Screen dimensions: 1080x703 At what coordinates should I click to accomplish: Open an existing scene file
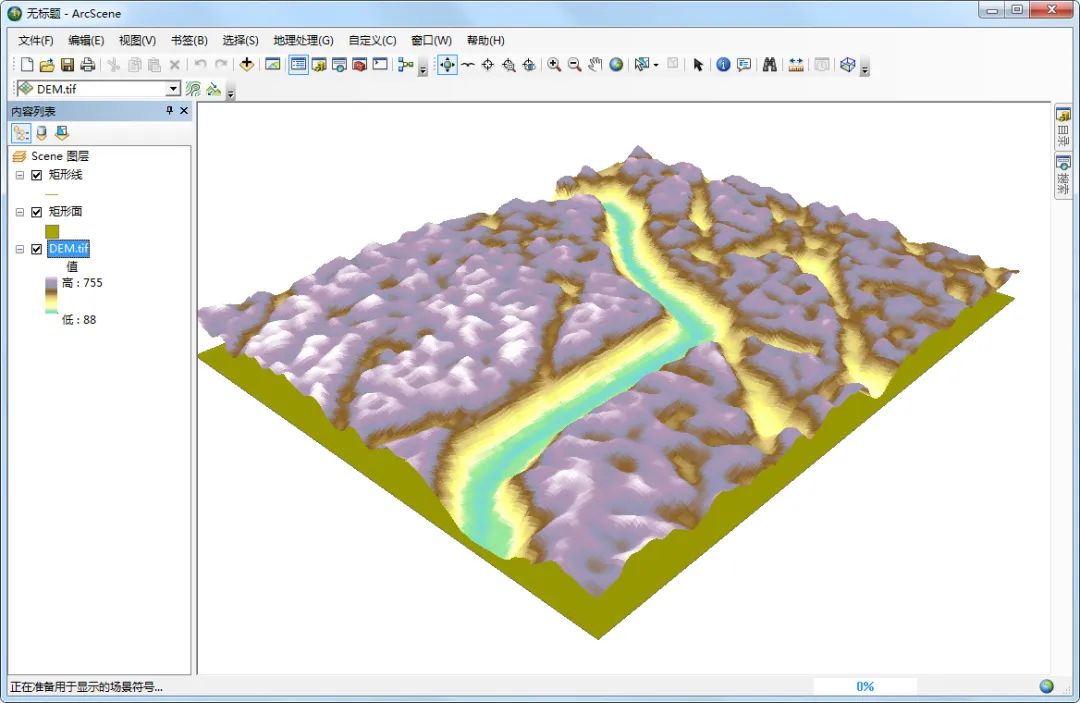[x=47, y=65]
